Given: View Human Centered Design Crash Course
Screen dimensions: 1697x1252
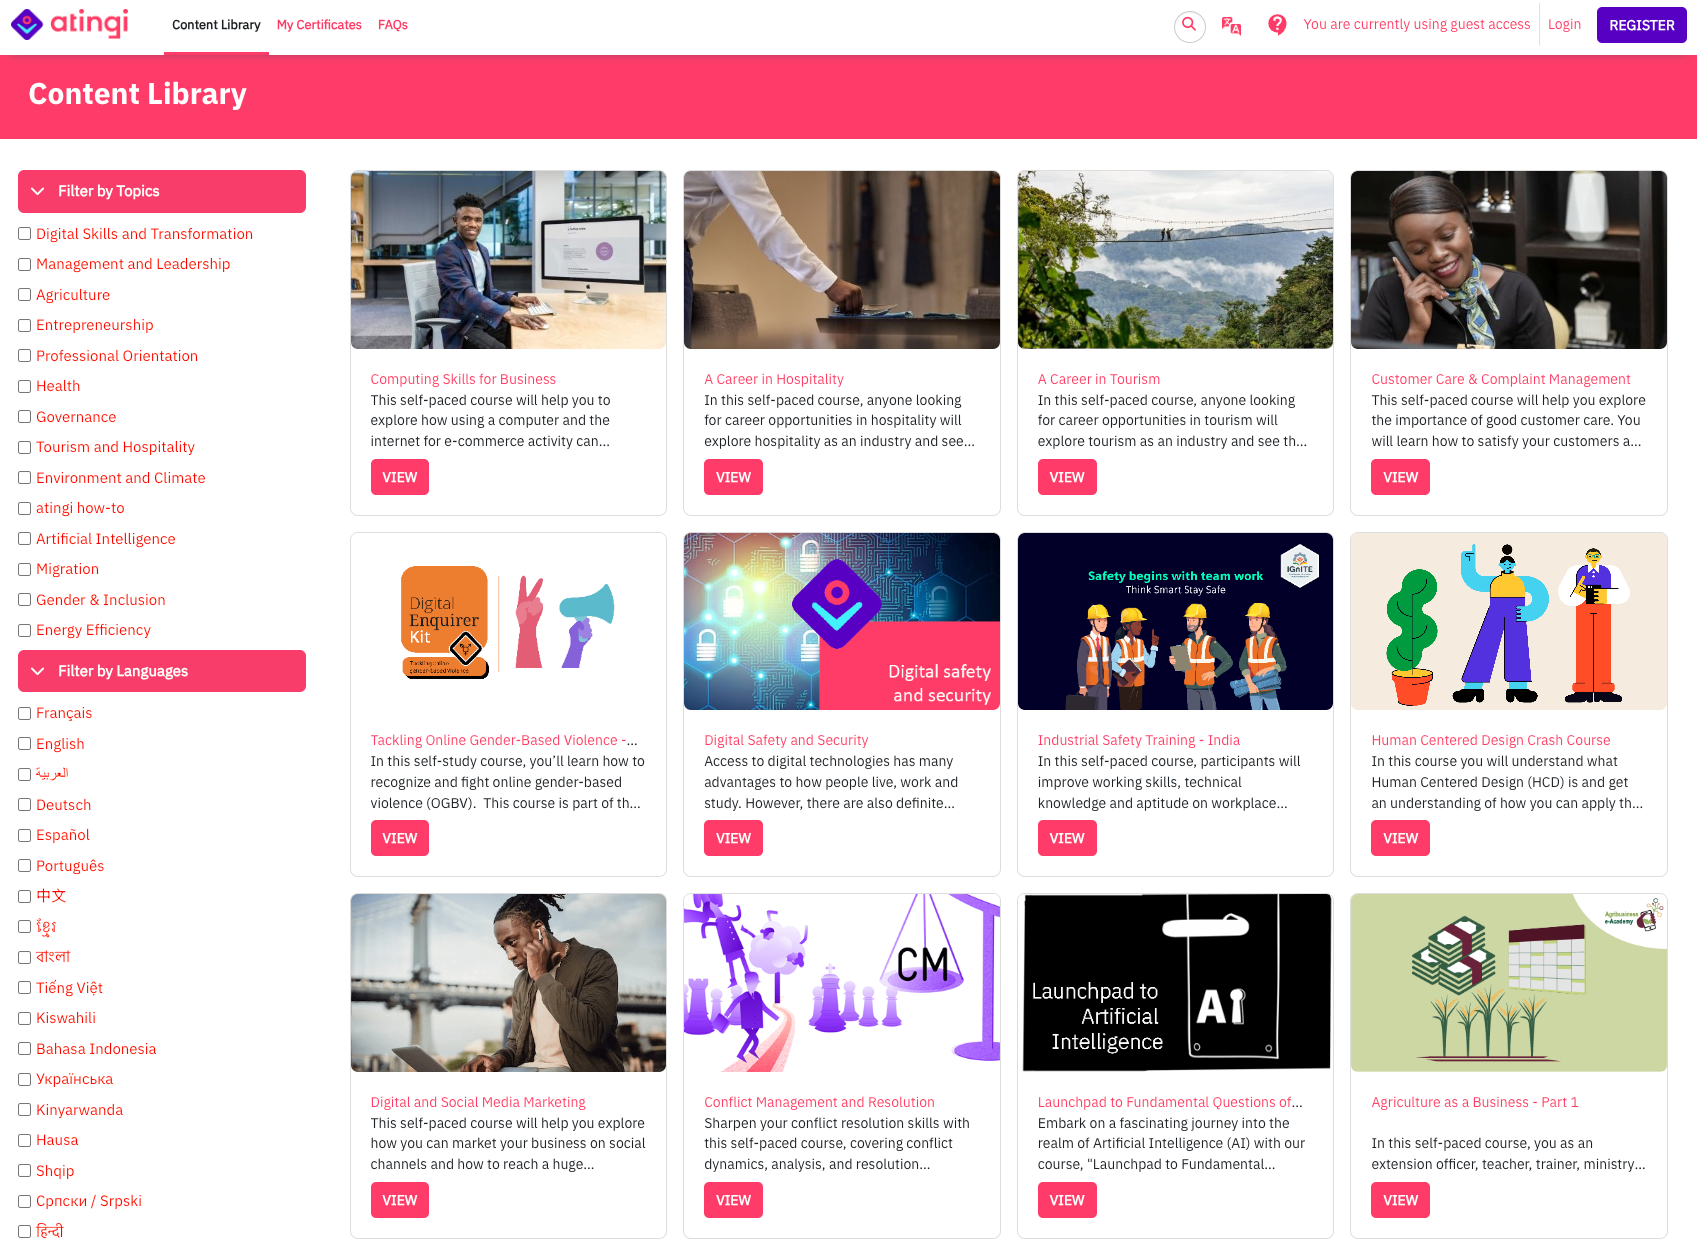Looking at the screenshot, I should click(1400, 838).
